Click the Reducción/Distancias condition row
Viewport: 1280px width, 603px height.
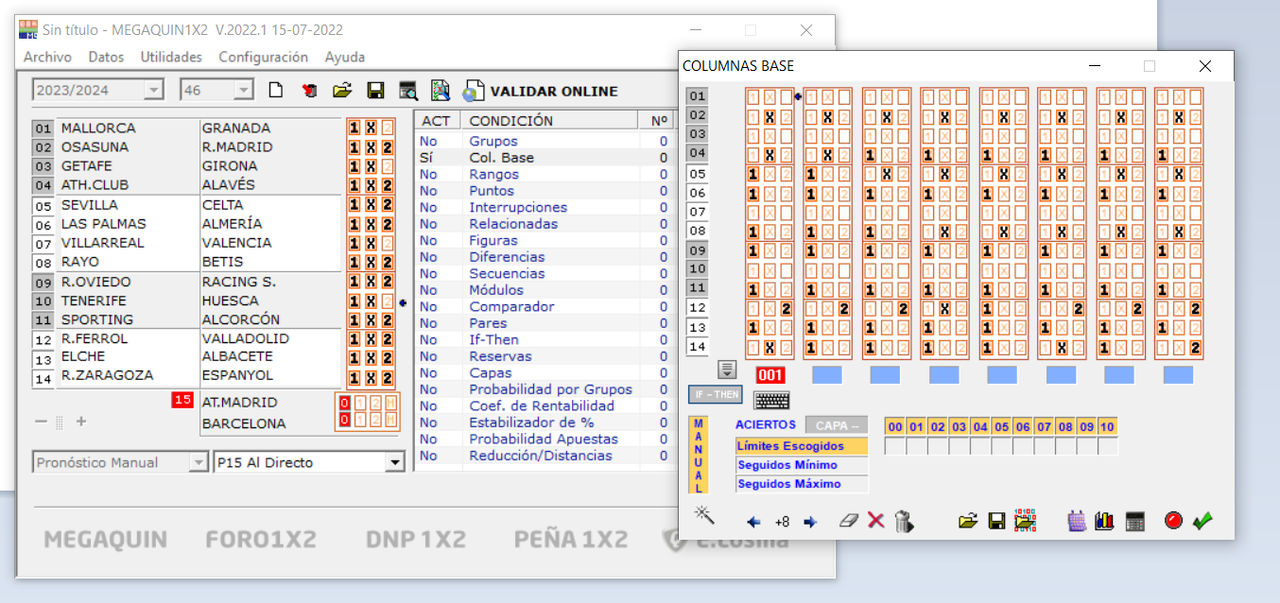(543, 456)
